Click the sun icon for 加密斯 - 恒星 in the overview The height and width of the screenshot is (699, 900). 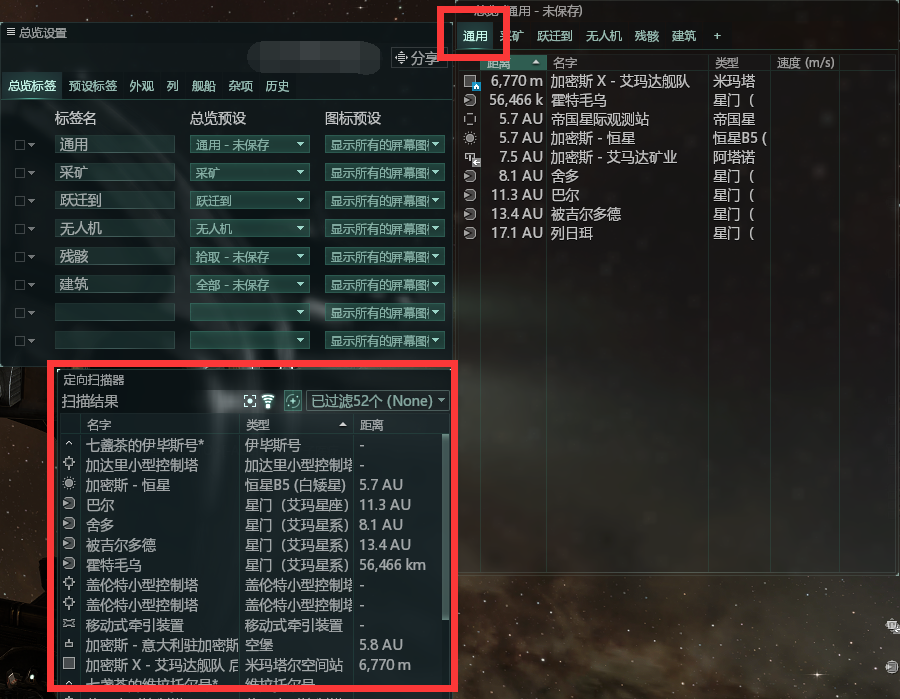tap(470, 138)
